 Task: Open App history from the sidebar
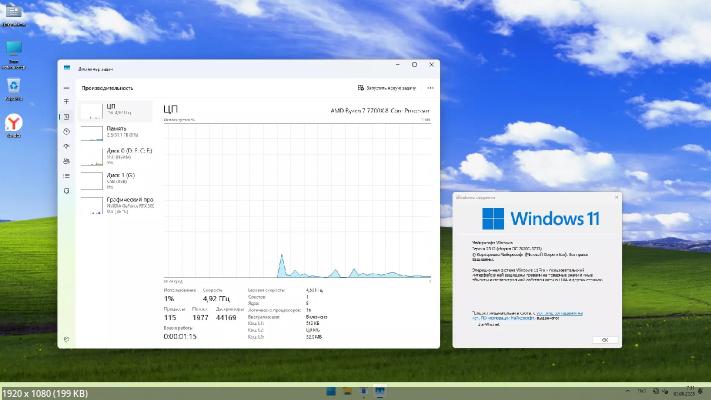pyautogui.click(x=67, y=131)
